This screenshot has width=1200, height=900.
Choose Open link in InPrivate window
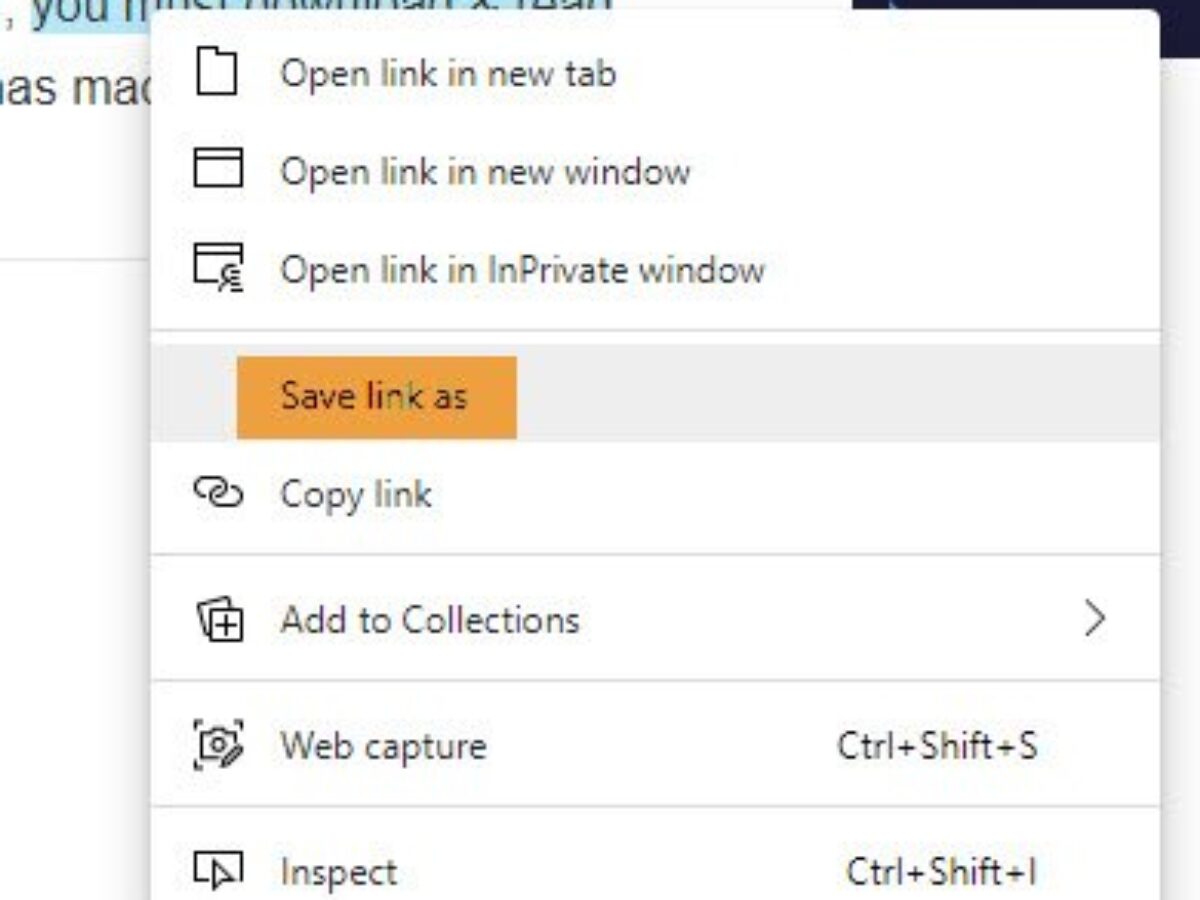coord(524,268)
